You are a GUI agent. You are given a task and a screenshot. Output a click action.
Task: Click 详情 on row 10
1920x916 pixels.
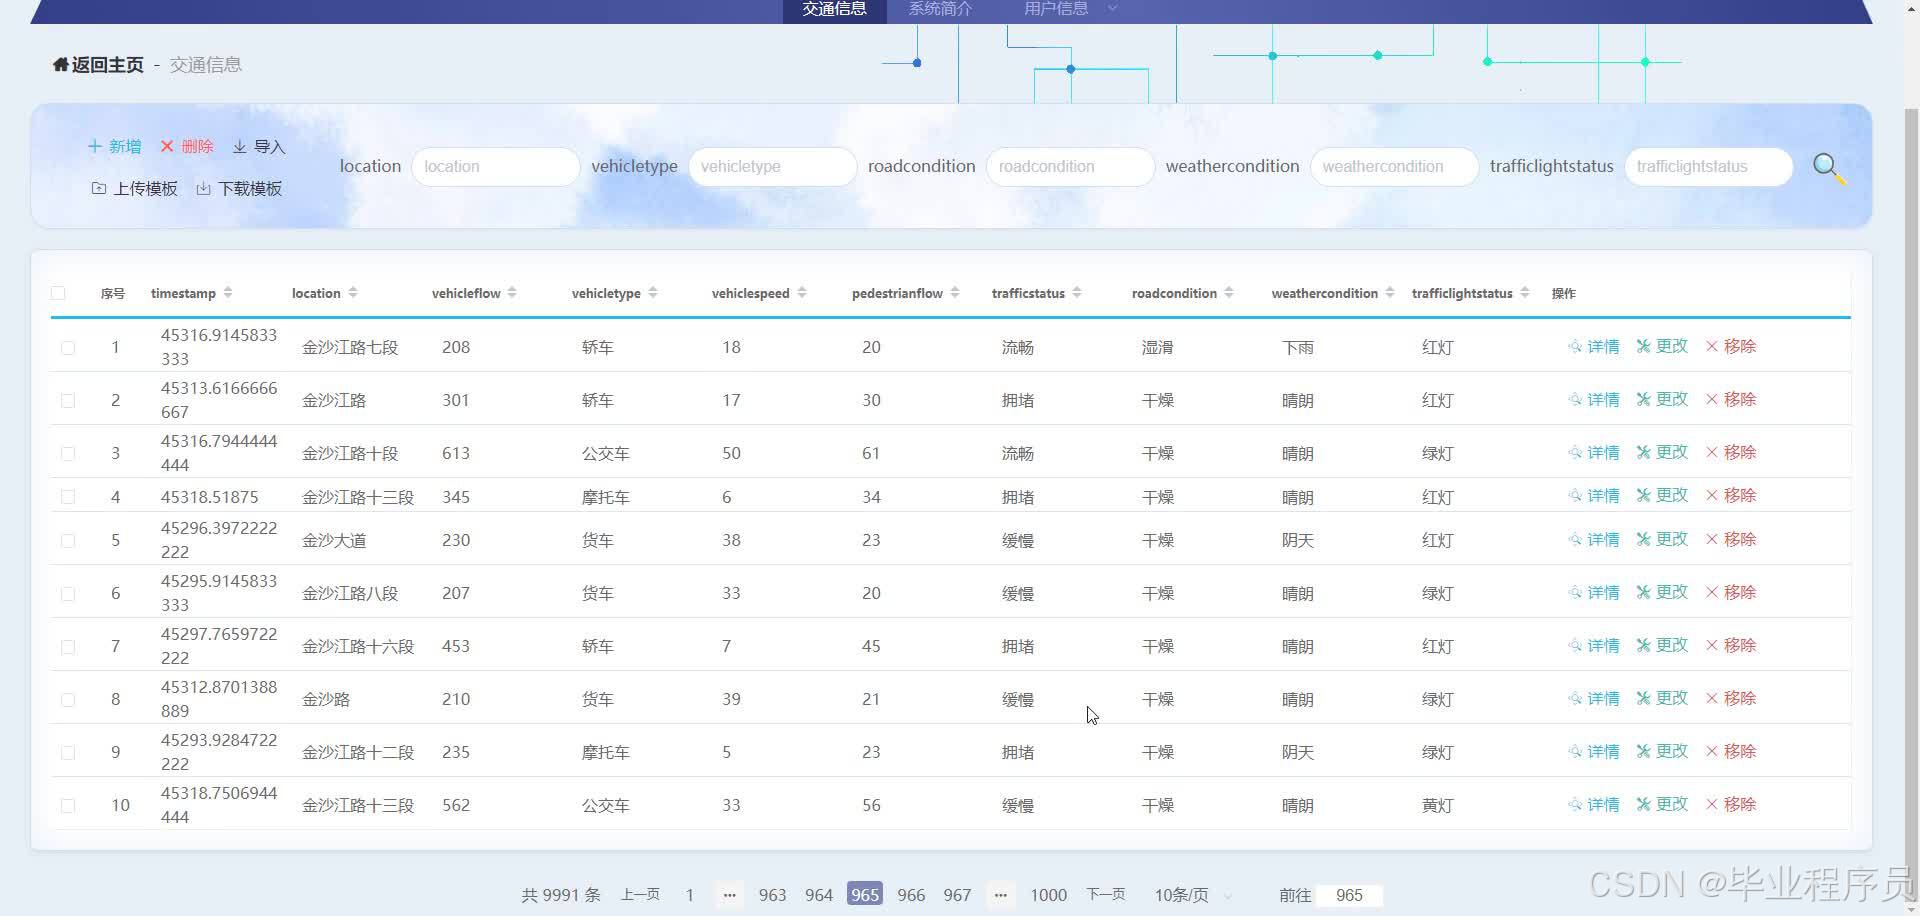[1594, 804]
